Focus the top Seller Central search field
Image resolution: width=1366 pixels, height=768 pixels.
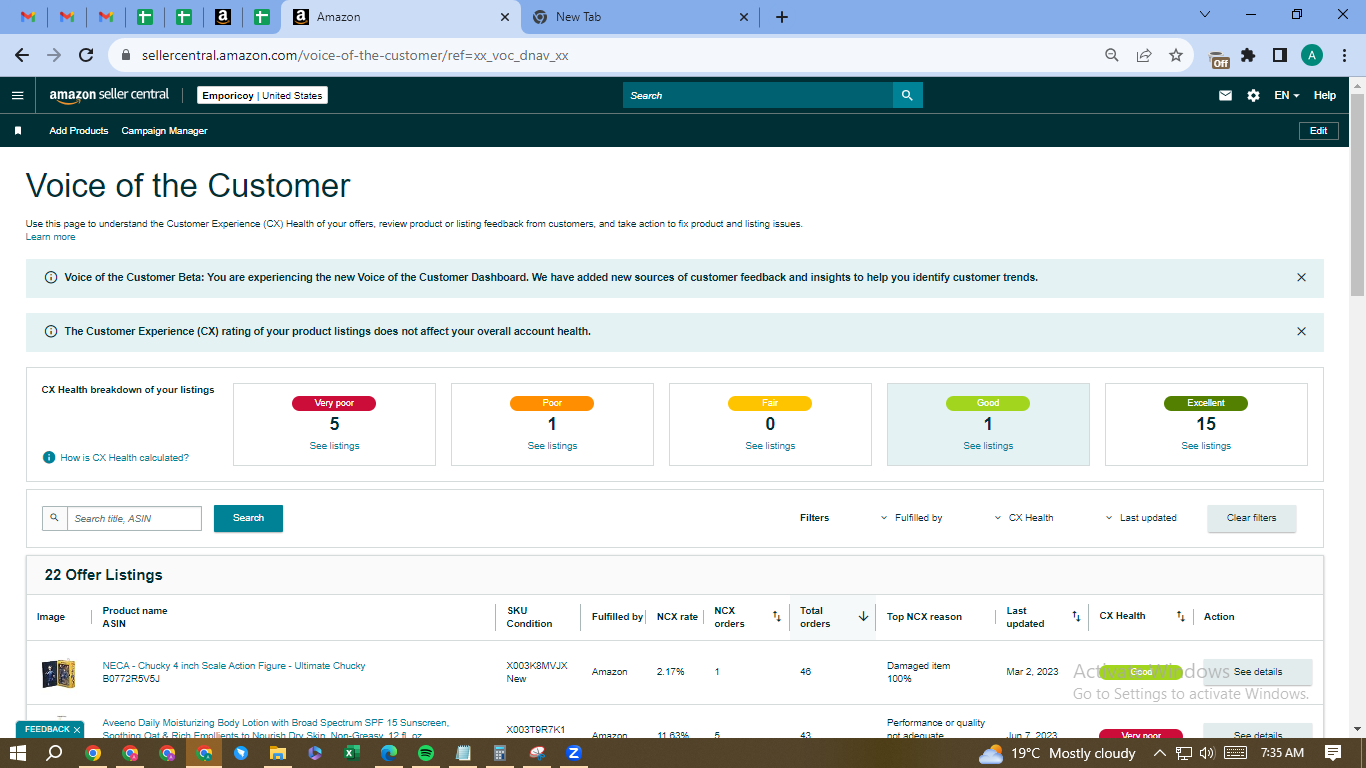(758, 95)
